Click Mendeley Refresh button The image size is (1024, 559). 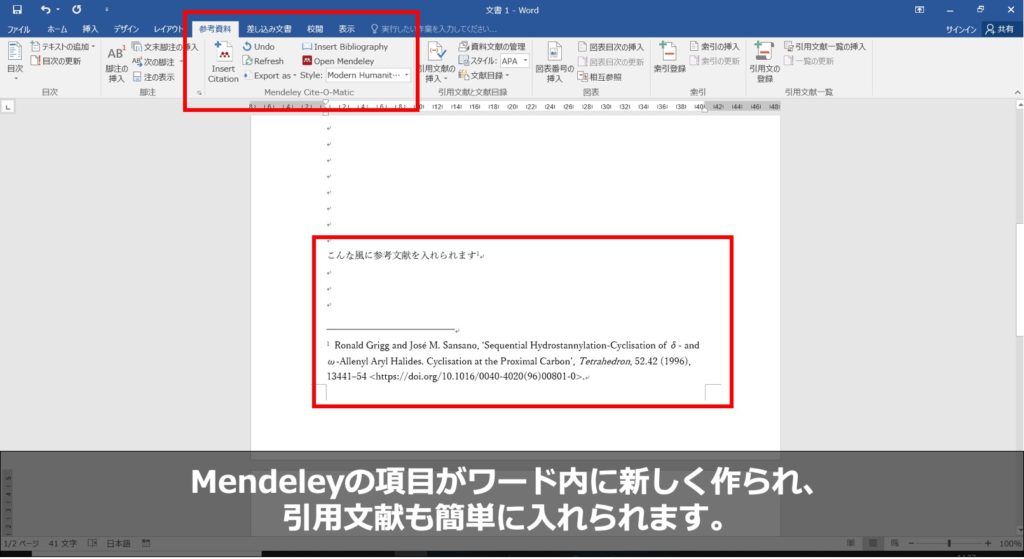coord(263,61)
